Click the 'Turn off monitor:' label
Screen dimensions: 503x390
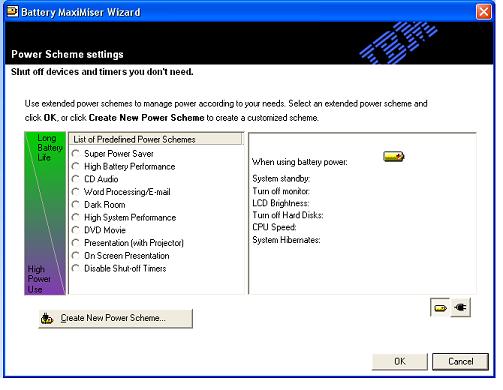(281, 191)
